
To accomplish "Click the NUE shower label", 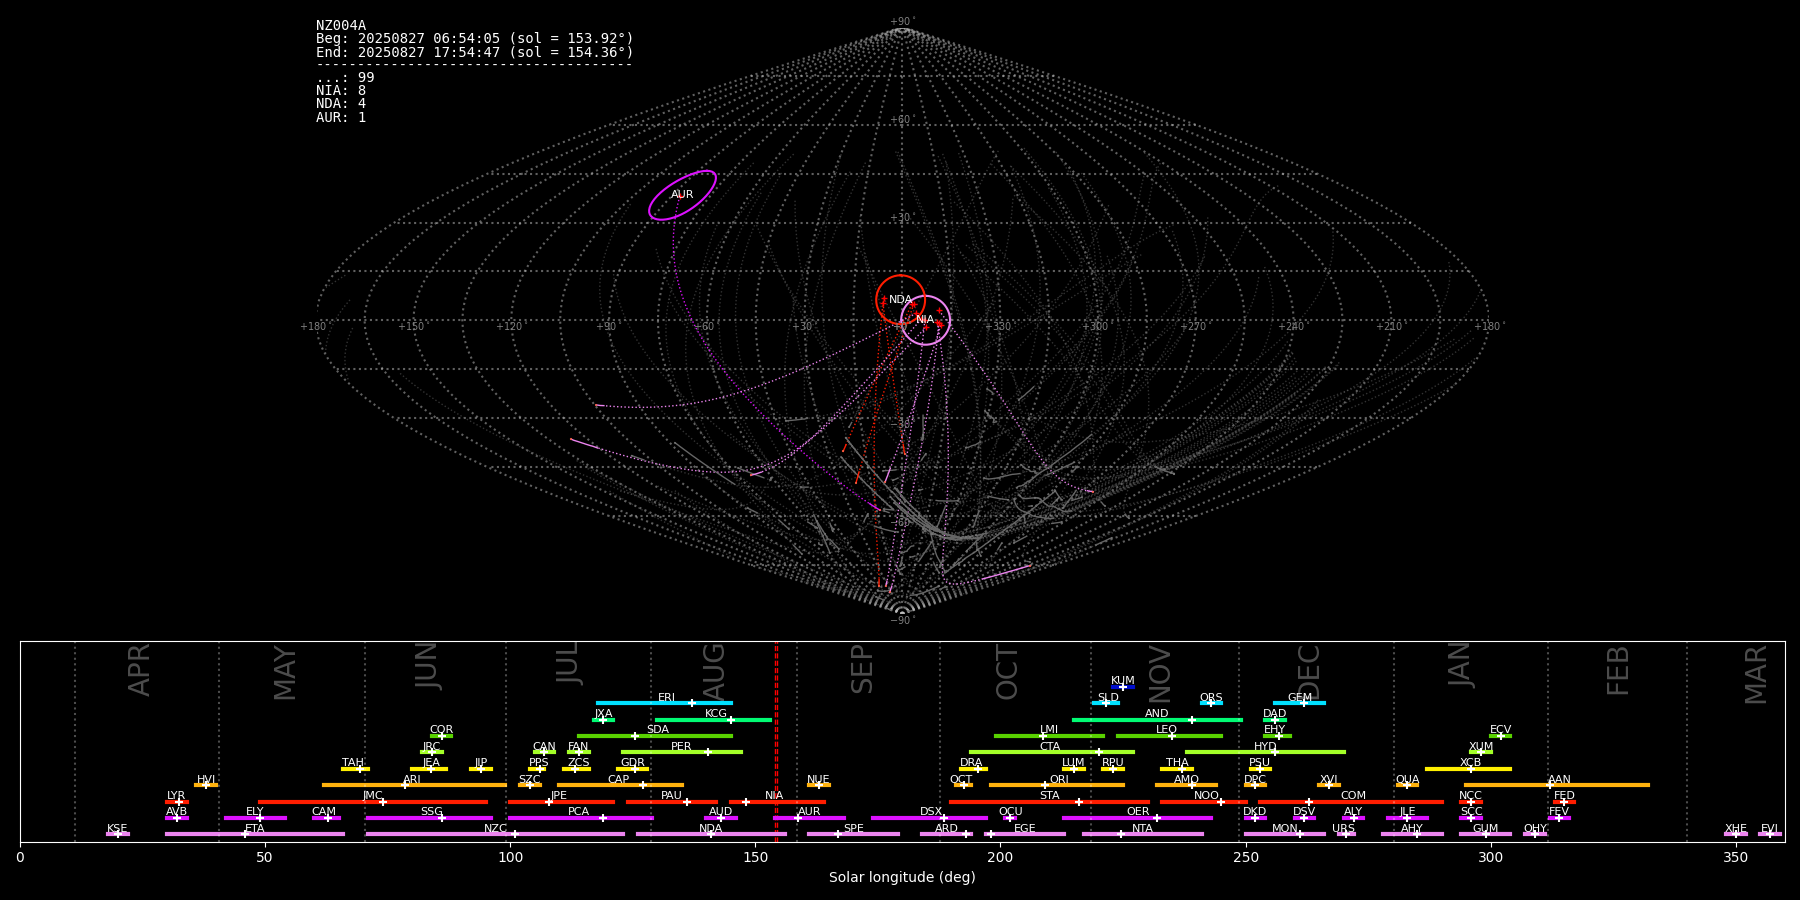I will 818,780.
